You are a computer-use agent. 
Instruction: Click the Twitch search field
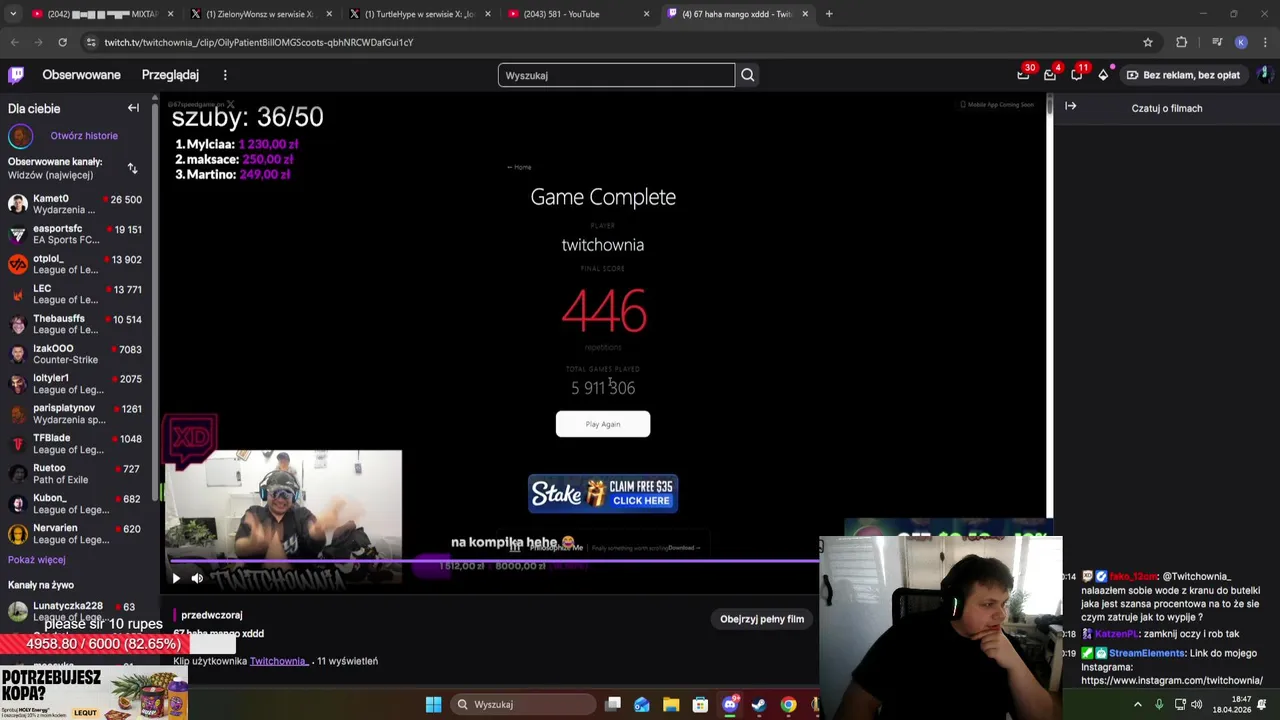coord(616,75)
